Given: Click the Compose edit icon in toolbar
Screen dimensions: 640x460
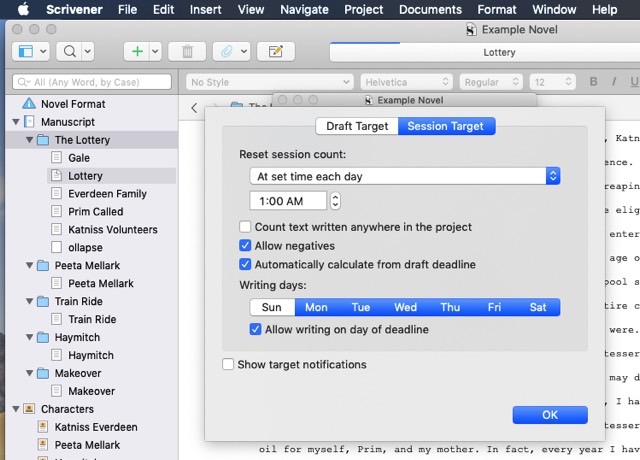Looking at the screenshot, I should point(276,51).
